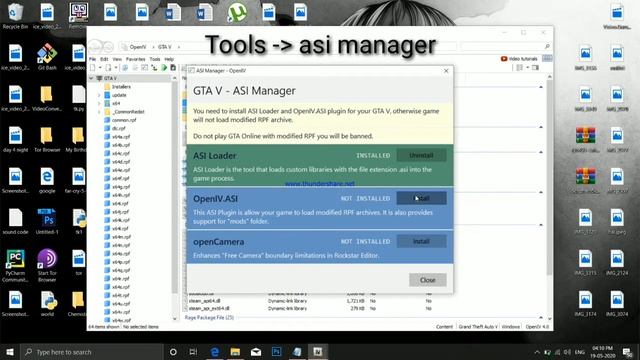640x360 pixels.
Task: Click the Video tutorials link
Action: (519, 59)
